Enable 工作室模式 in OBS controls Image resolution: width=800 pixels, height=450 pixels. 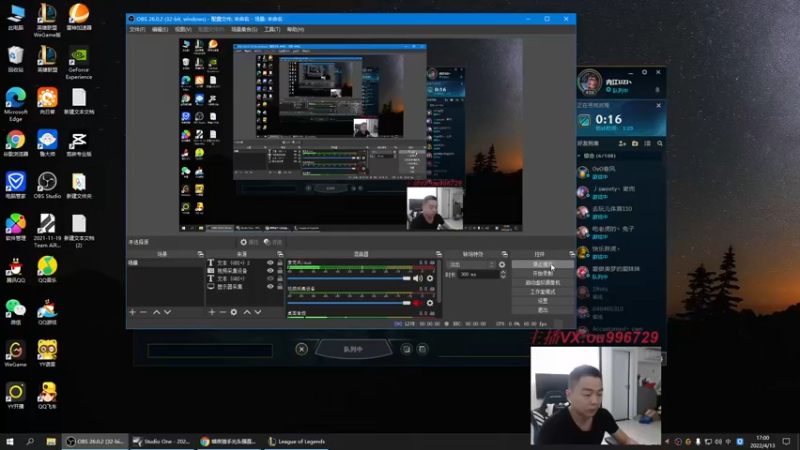542,292
